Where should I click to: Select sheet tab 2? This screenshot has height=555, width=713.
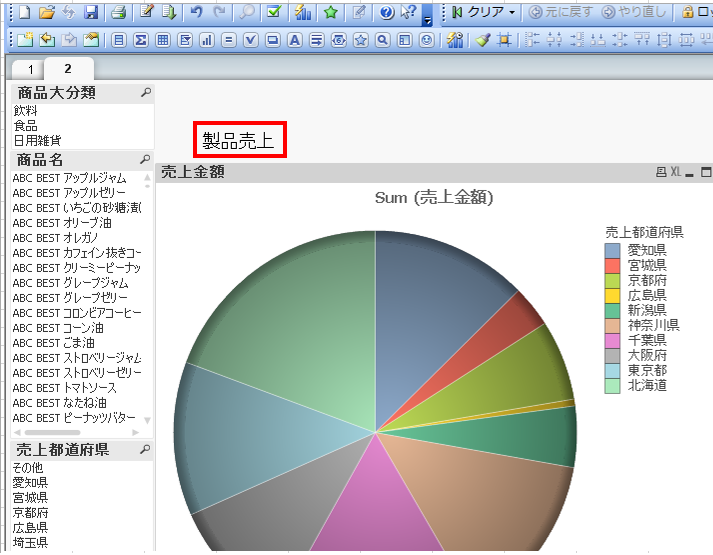(68, 69)
